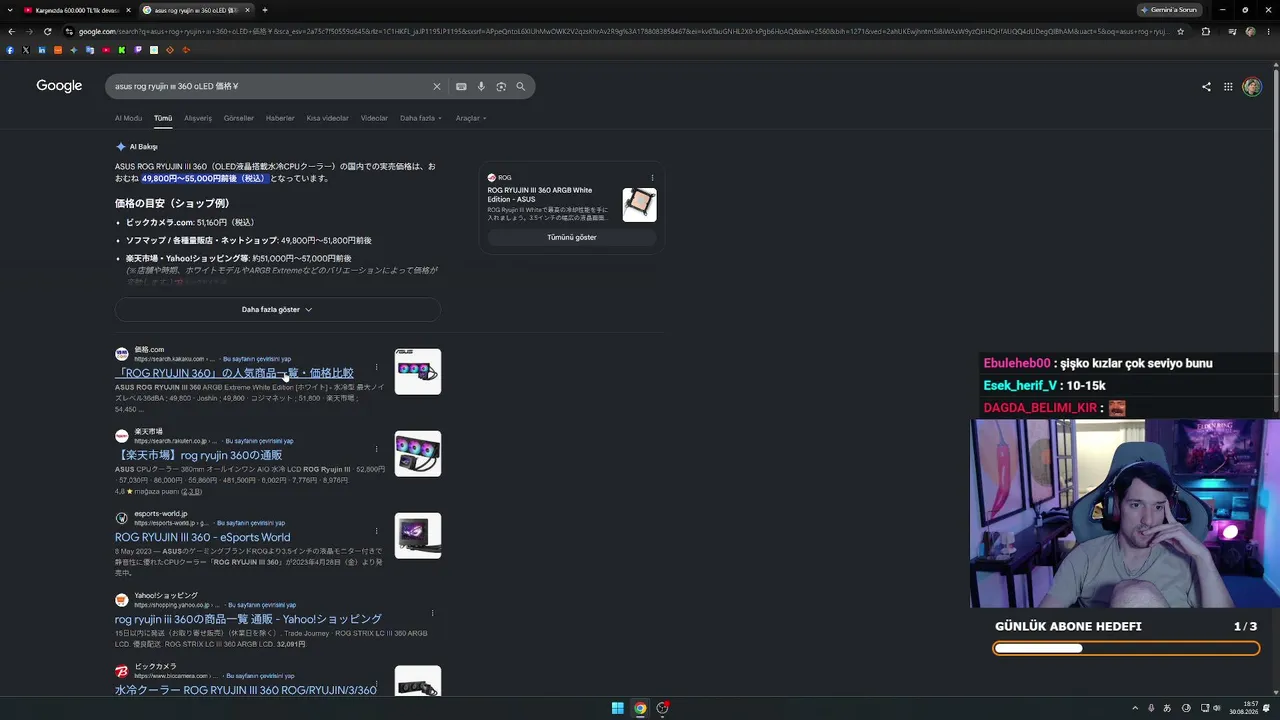The width and height of the screenshot is (1280, 720).
Task: Expand the 'Daha fazla' search filter menu
Action: pyautogui.click(x=421, y=118)
